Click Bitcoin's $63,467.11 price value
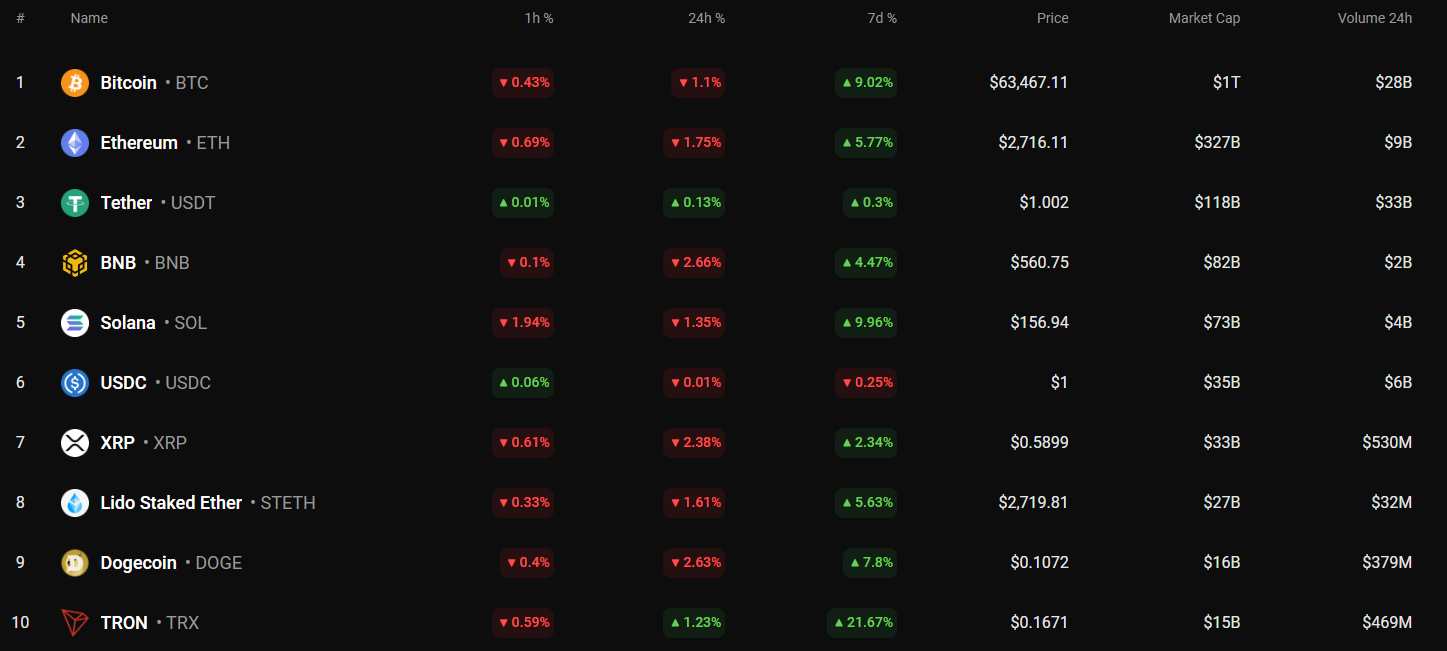The width and height of the screenshot is (1447, 651). tap(1028, 83)
